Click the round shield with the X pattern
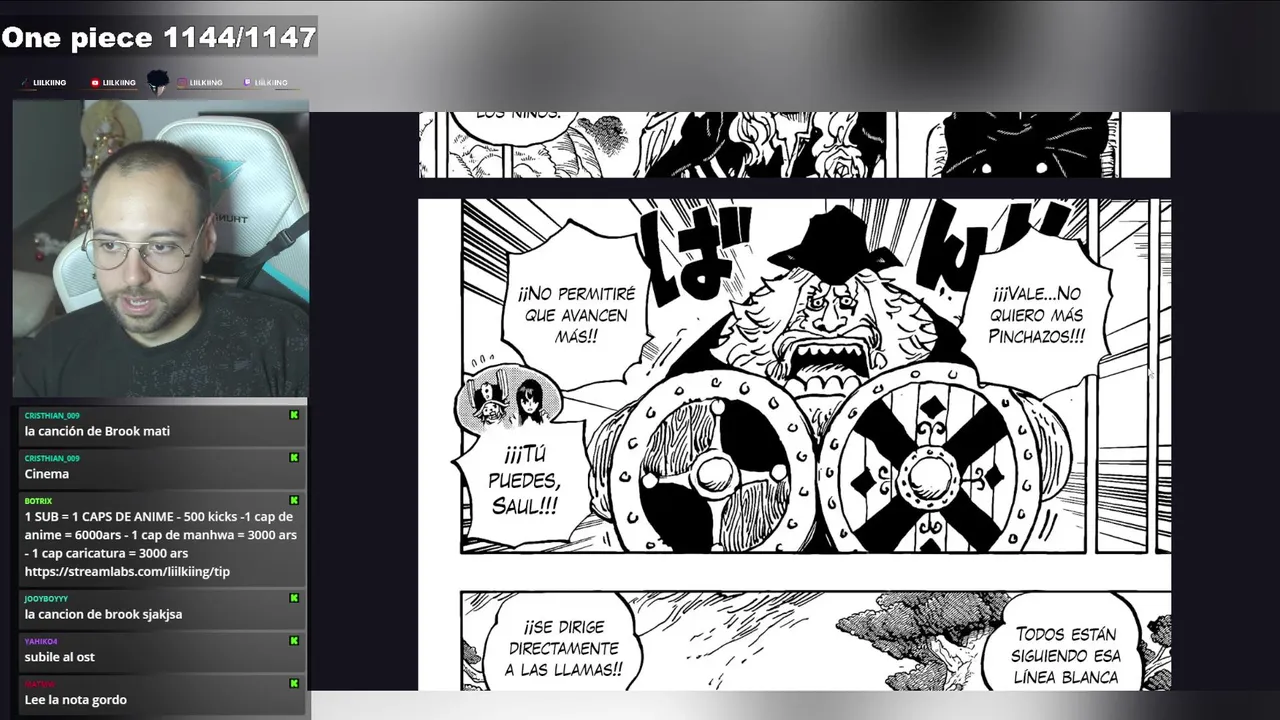Image resolution: width=1280 pixels, height=720 pixels. 930,467
